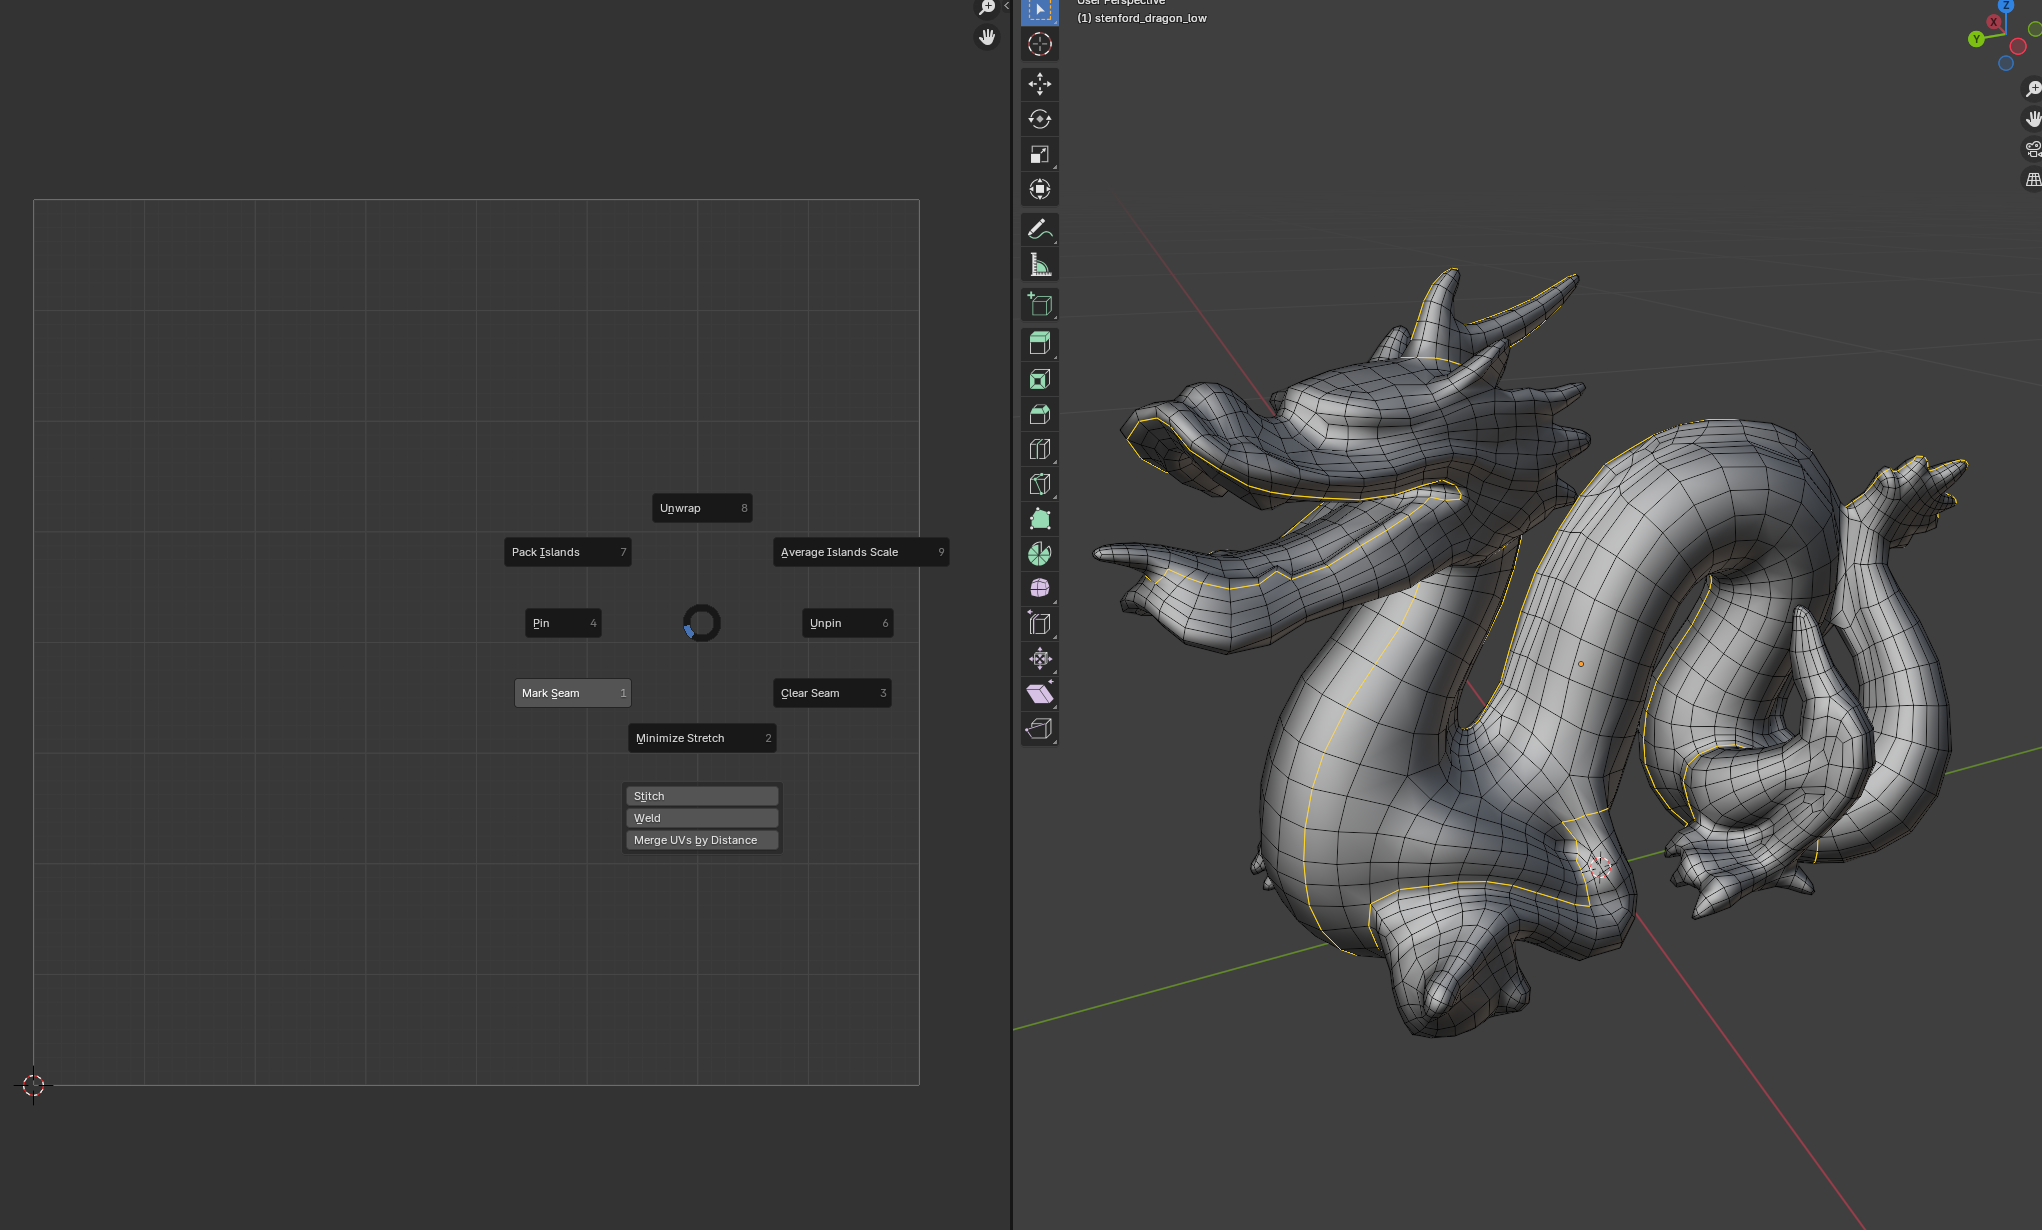Click the Stitch button
This screenshot has width=2042, height=1230.
coord(701,796)
